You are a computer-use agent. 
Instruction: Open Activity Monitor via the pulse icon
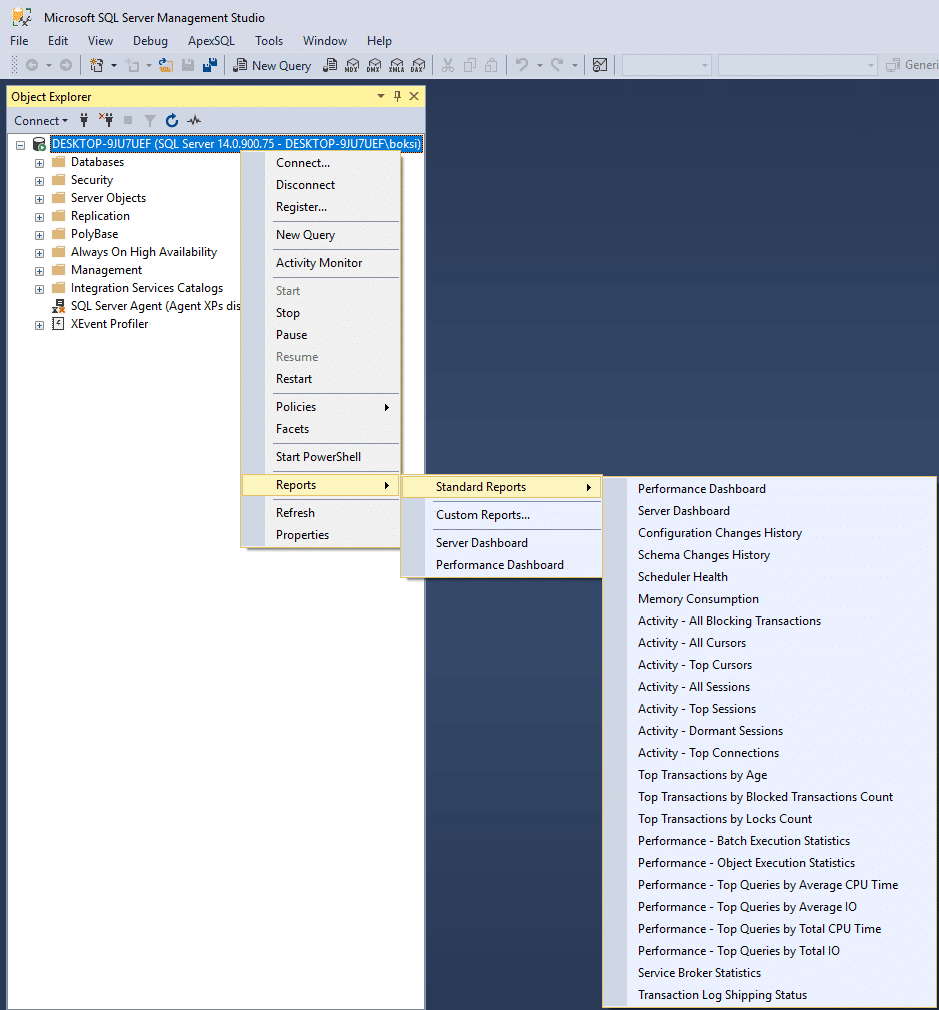pyautogui.click(x=194, y=121)
